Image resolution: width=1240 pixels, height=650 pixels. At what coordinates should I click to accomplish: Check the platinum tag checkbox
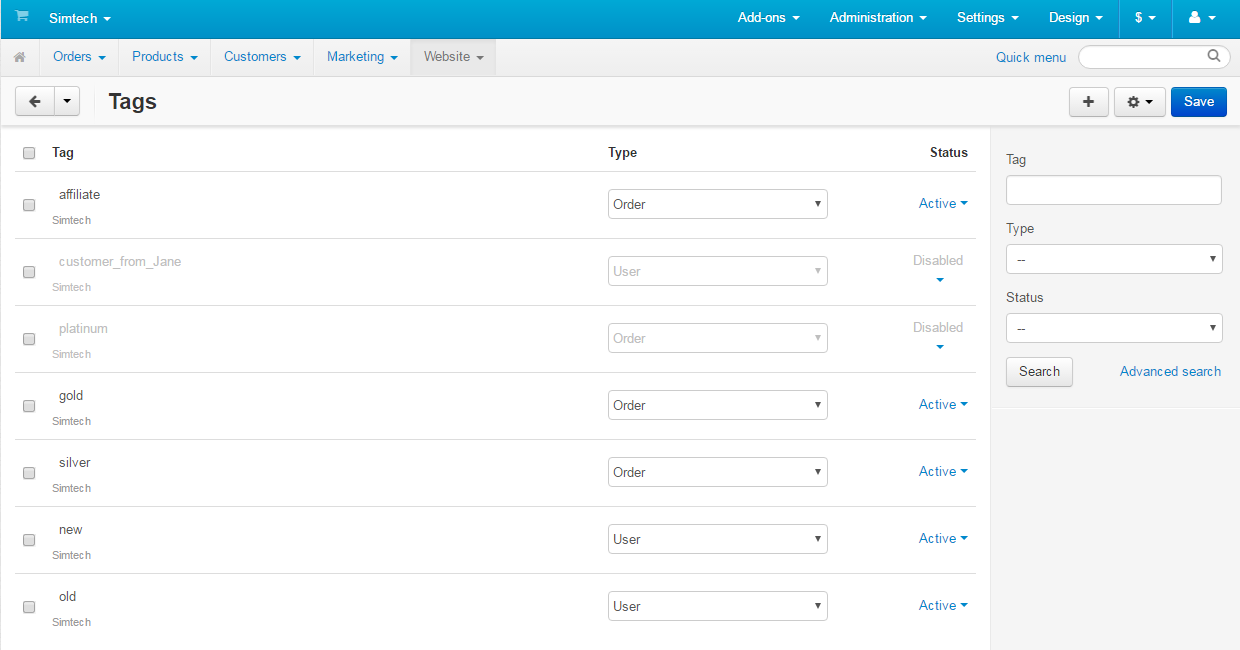(29, 339)
